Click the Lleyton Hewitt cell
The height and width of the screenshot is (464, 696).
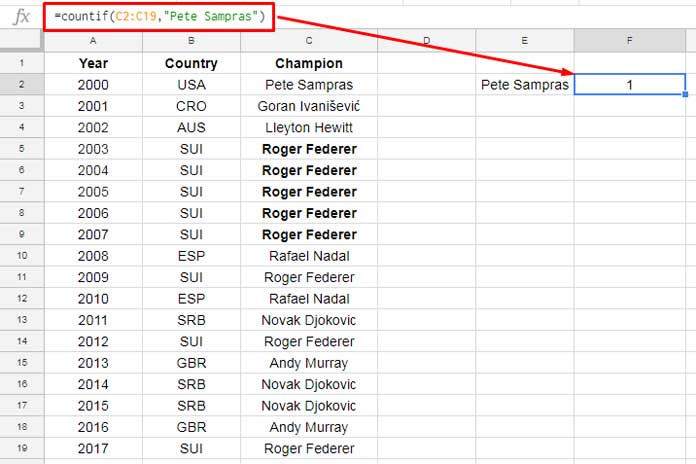coord(309,127)
